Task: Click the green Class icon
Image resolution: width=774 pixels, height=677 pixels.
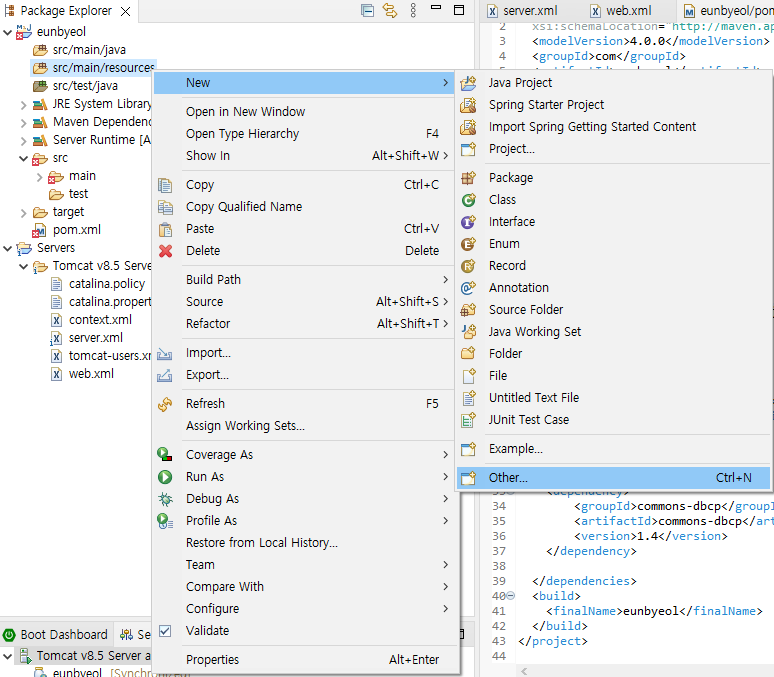Action: click(468, 200)
